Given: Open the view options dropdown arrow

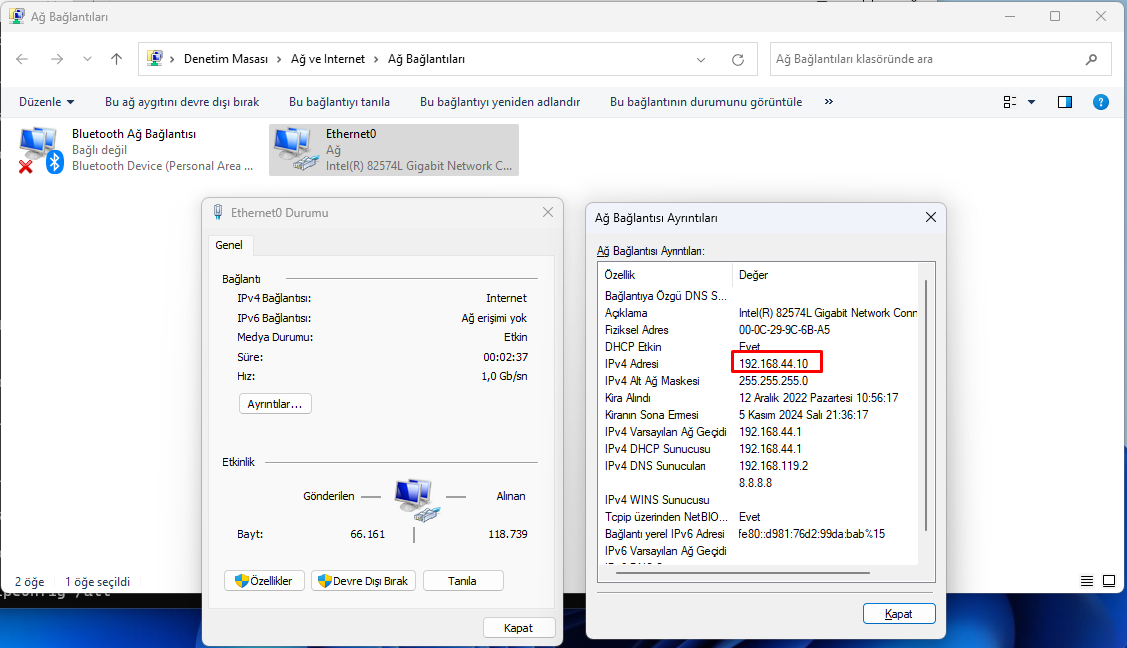Looking at the screenshot, I should point(1031,102).
